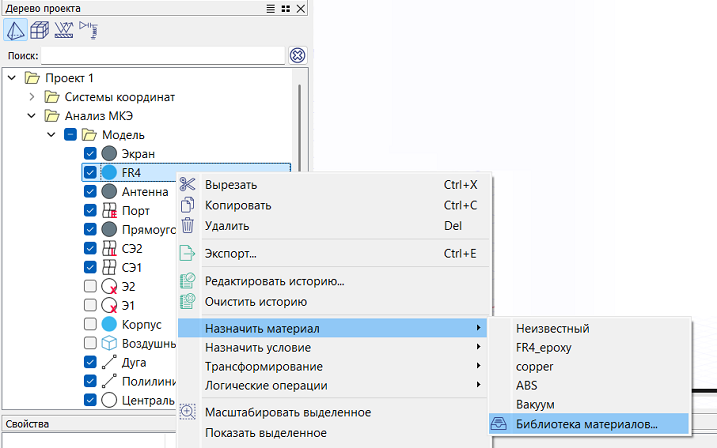Image resolution: width=717 pixels, height=448 pixels.
Task: Click the mesh cube icon in toolbar
Action: pos(40,30)
